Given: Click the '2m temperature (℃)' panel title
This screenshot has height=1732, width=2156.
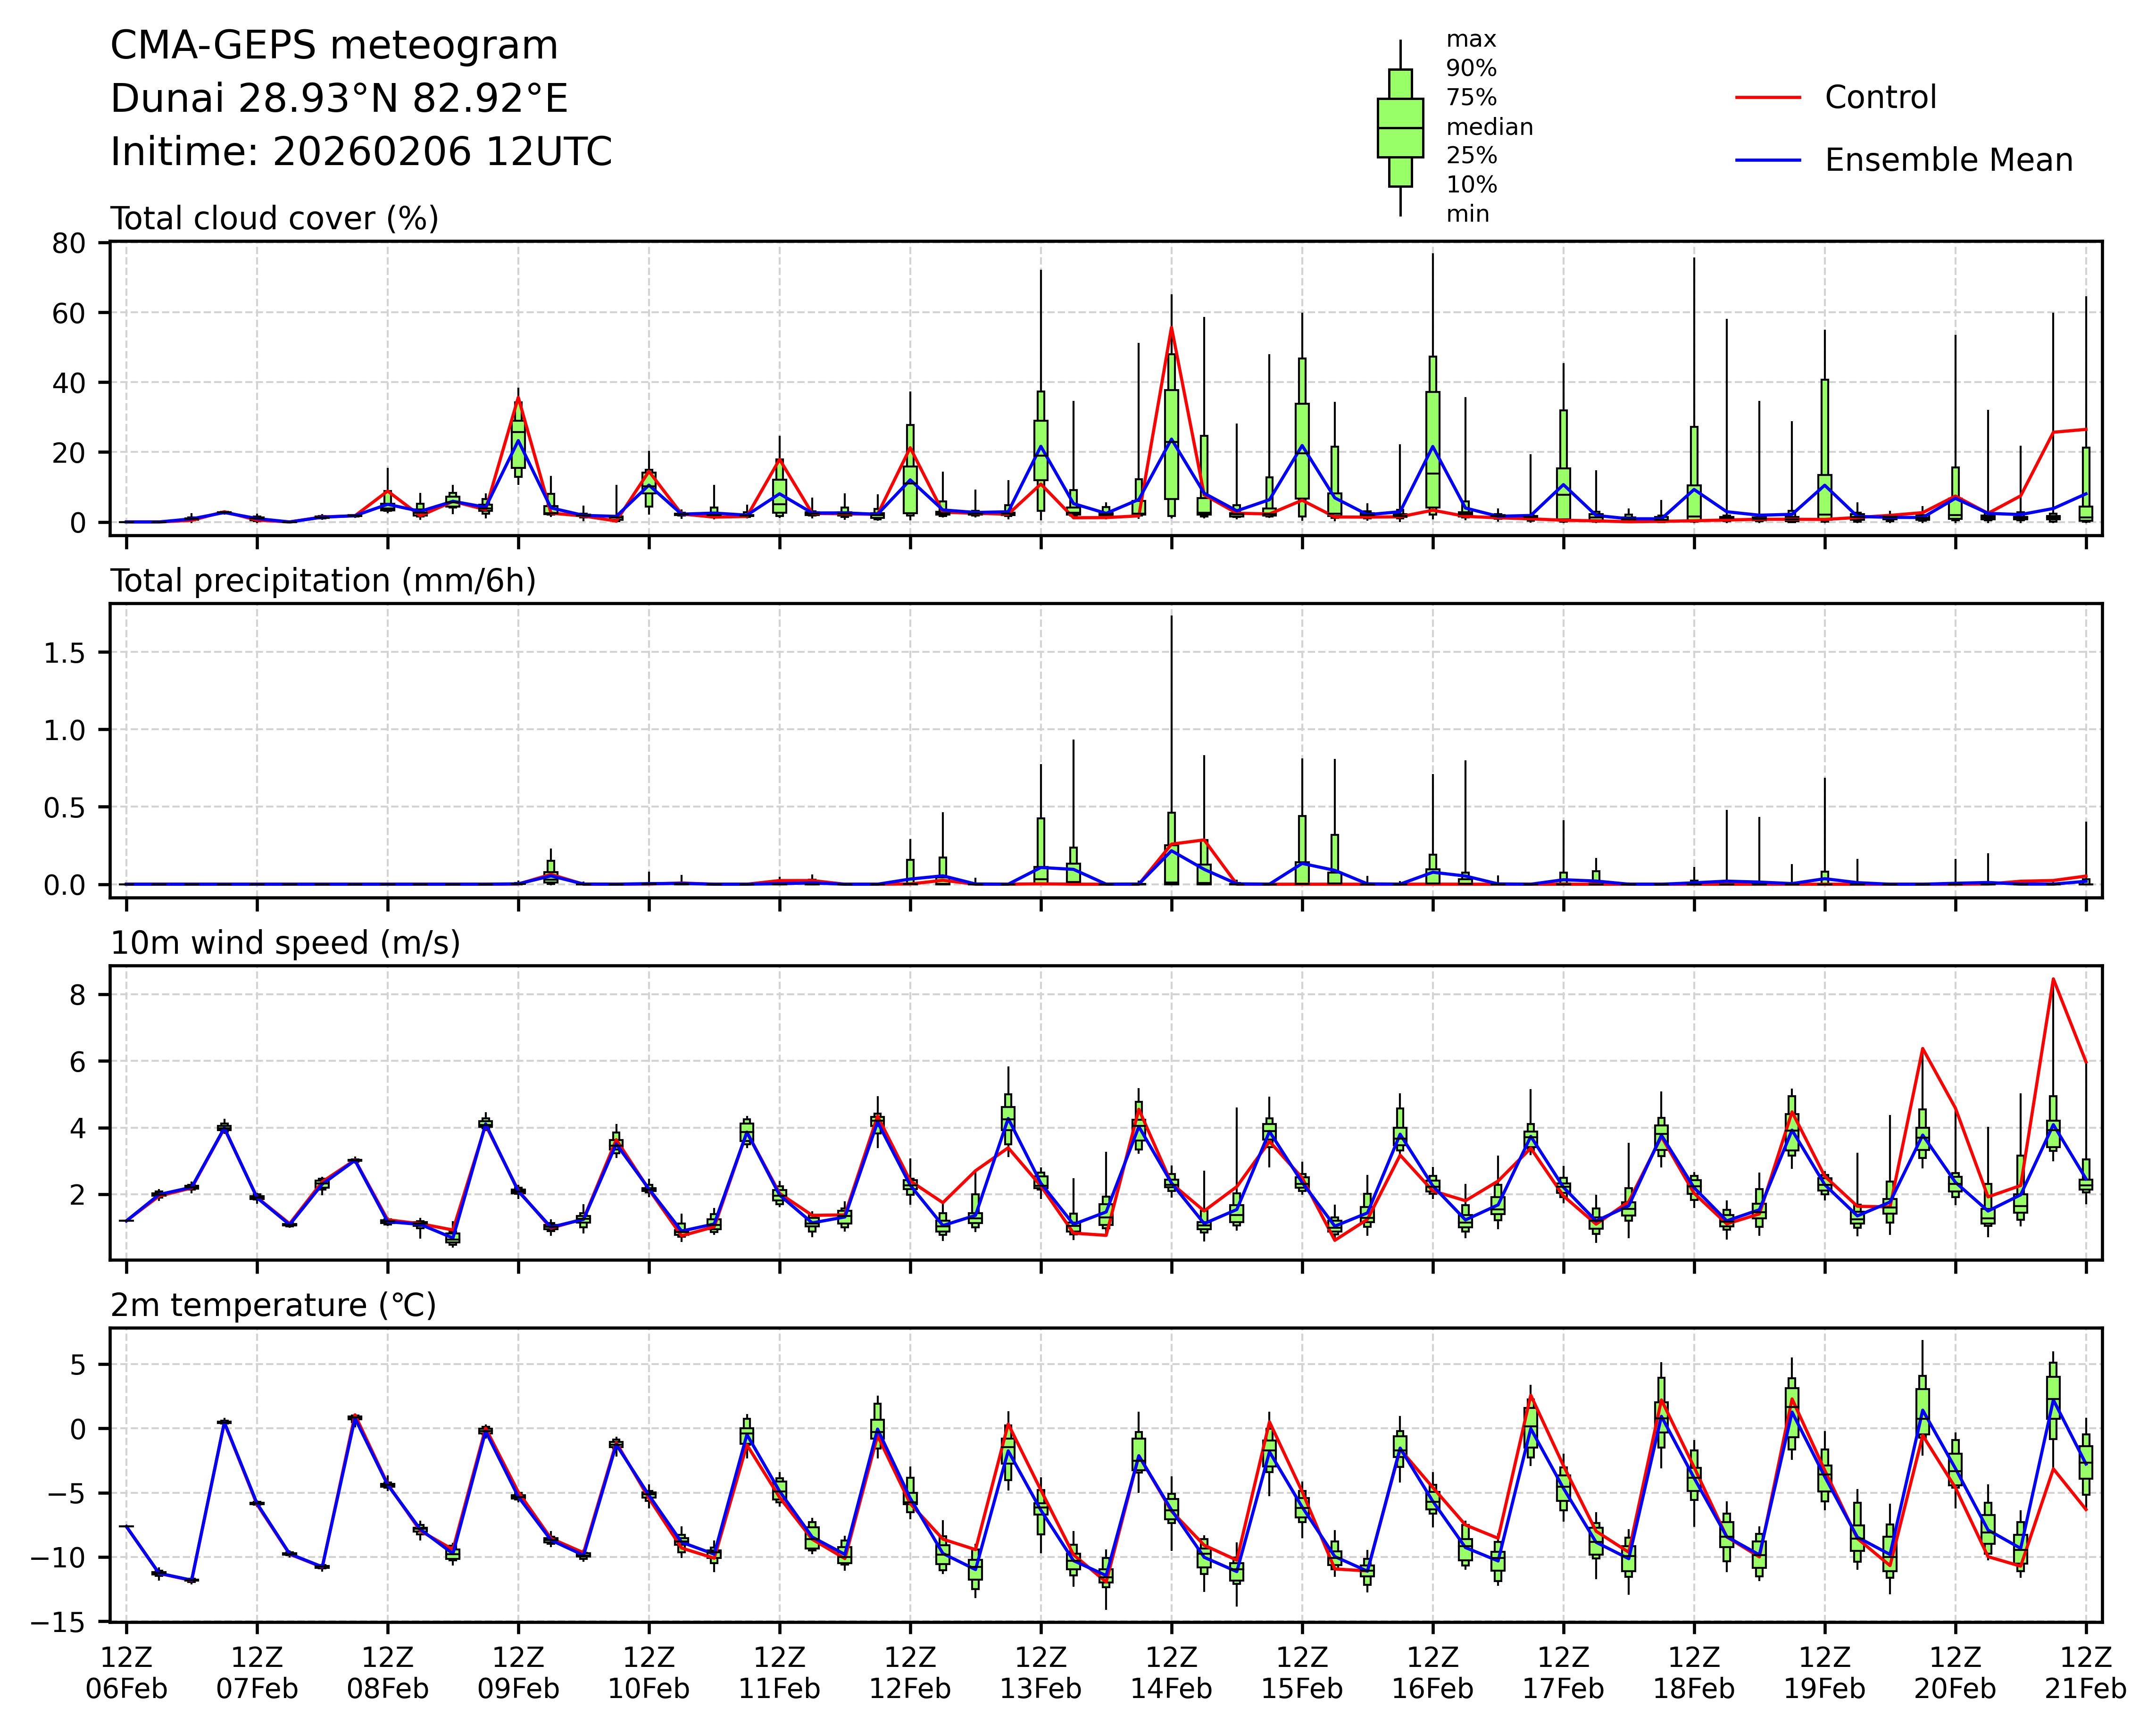Looking at the screenshot, I should 273,1305.
